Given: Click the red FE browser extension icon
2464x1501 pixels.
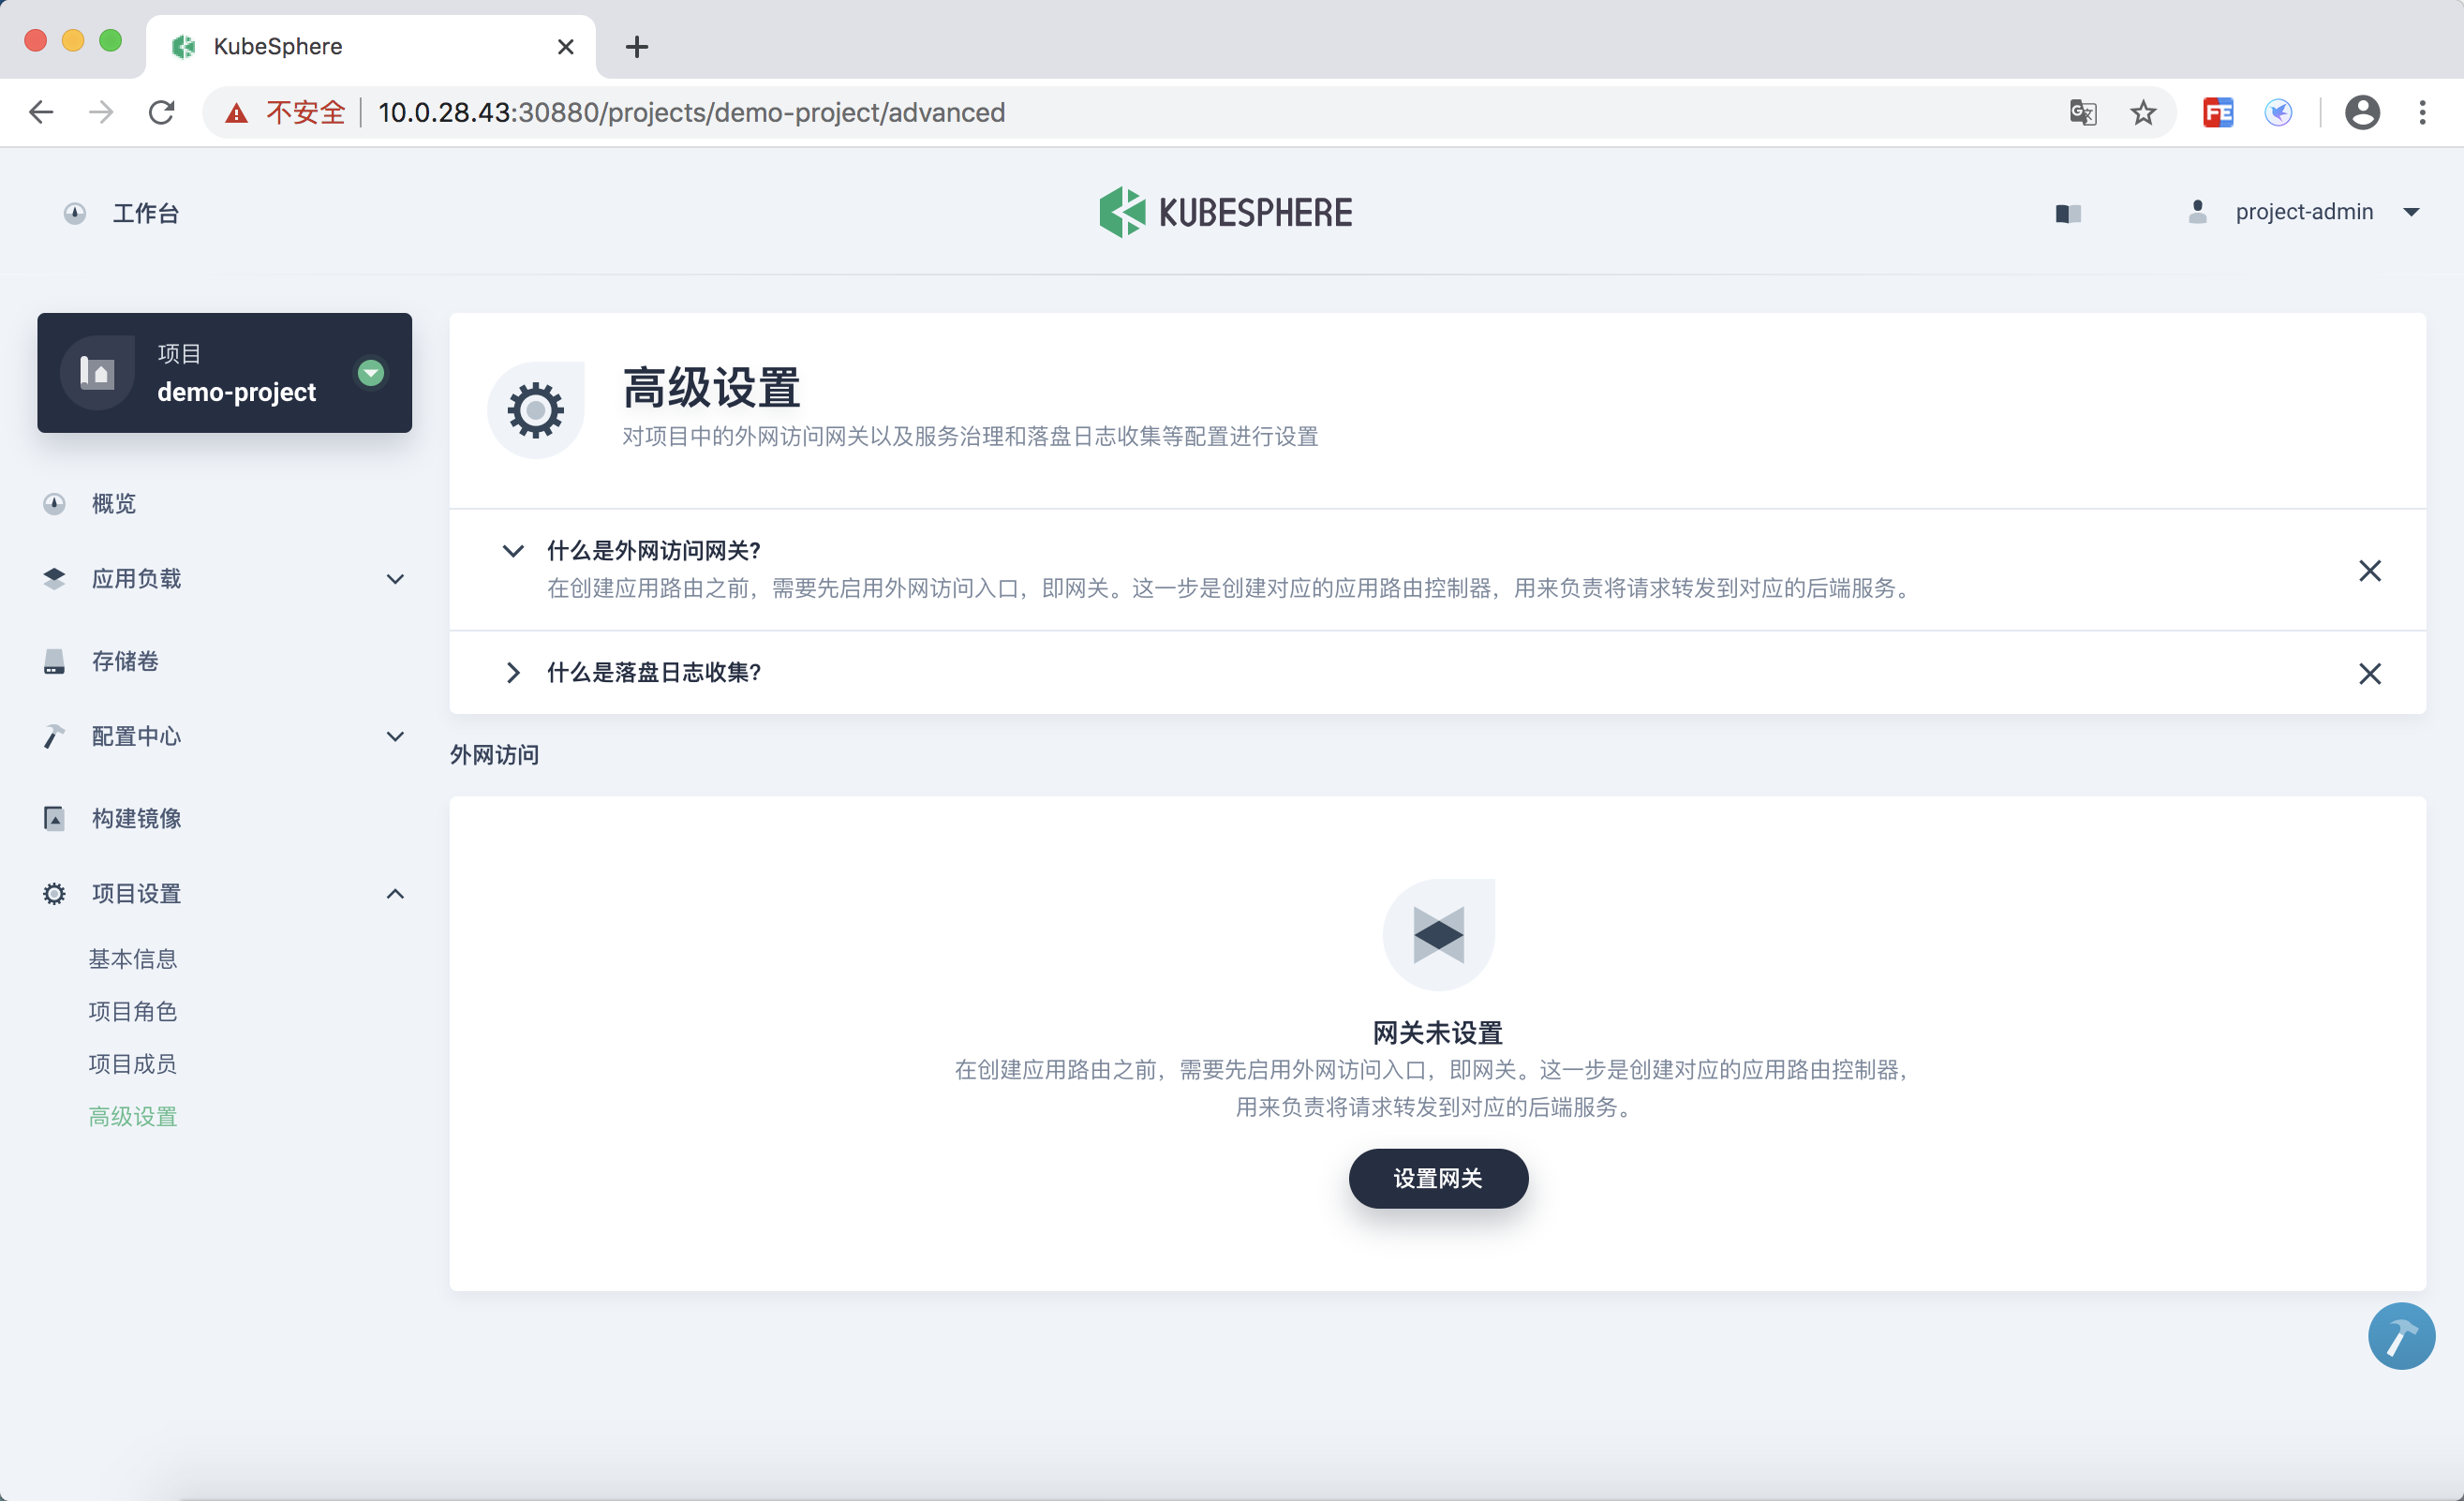Looking at the screenshot, I should point(2217,112).
